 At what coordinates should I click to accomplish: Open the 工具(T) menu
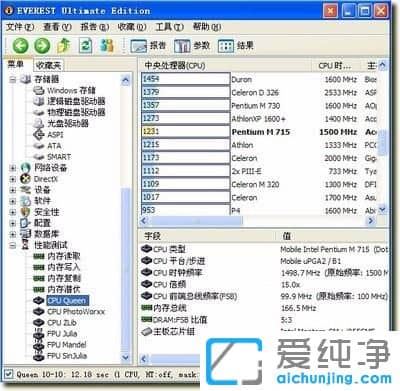click(169, 27)
